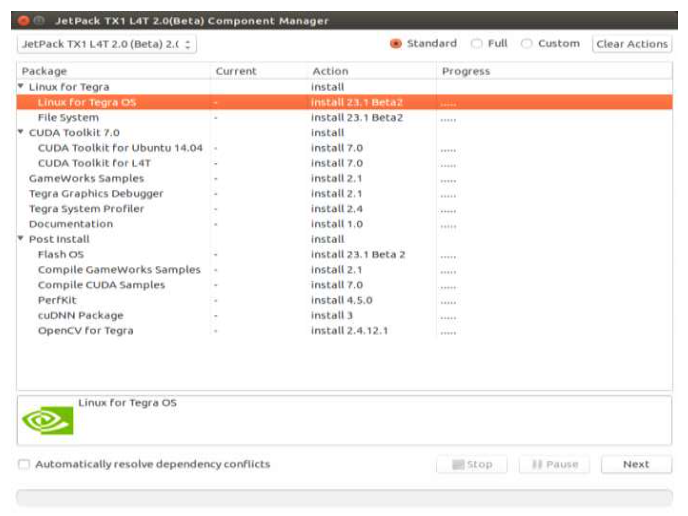Click the install action for Post Install group
Viewport: 688px width, 516px height.
[327, 239]
